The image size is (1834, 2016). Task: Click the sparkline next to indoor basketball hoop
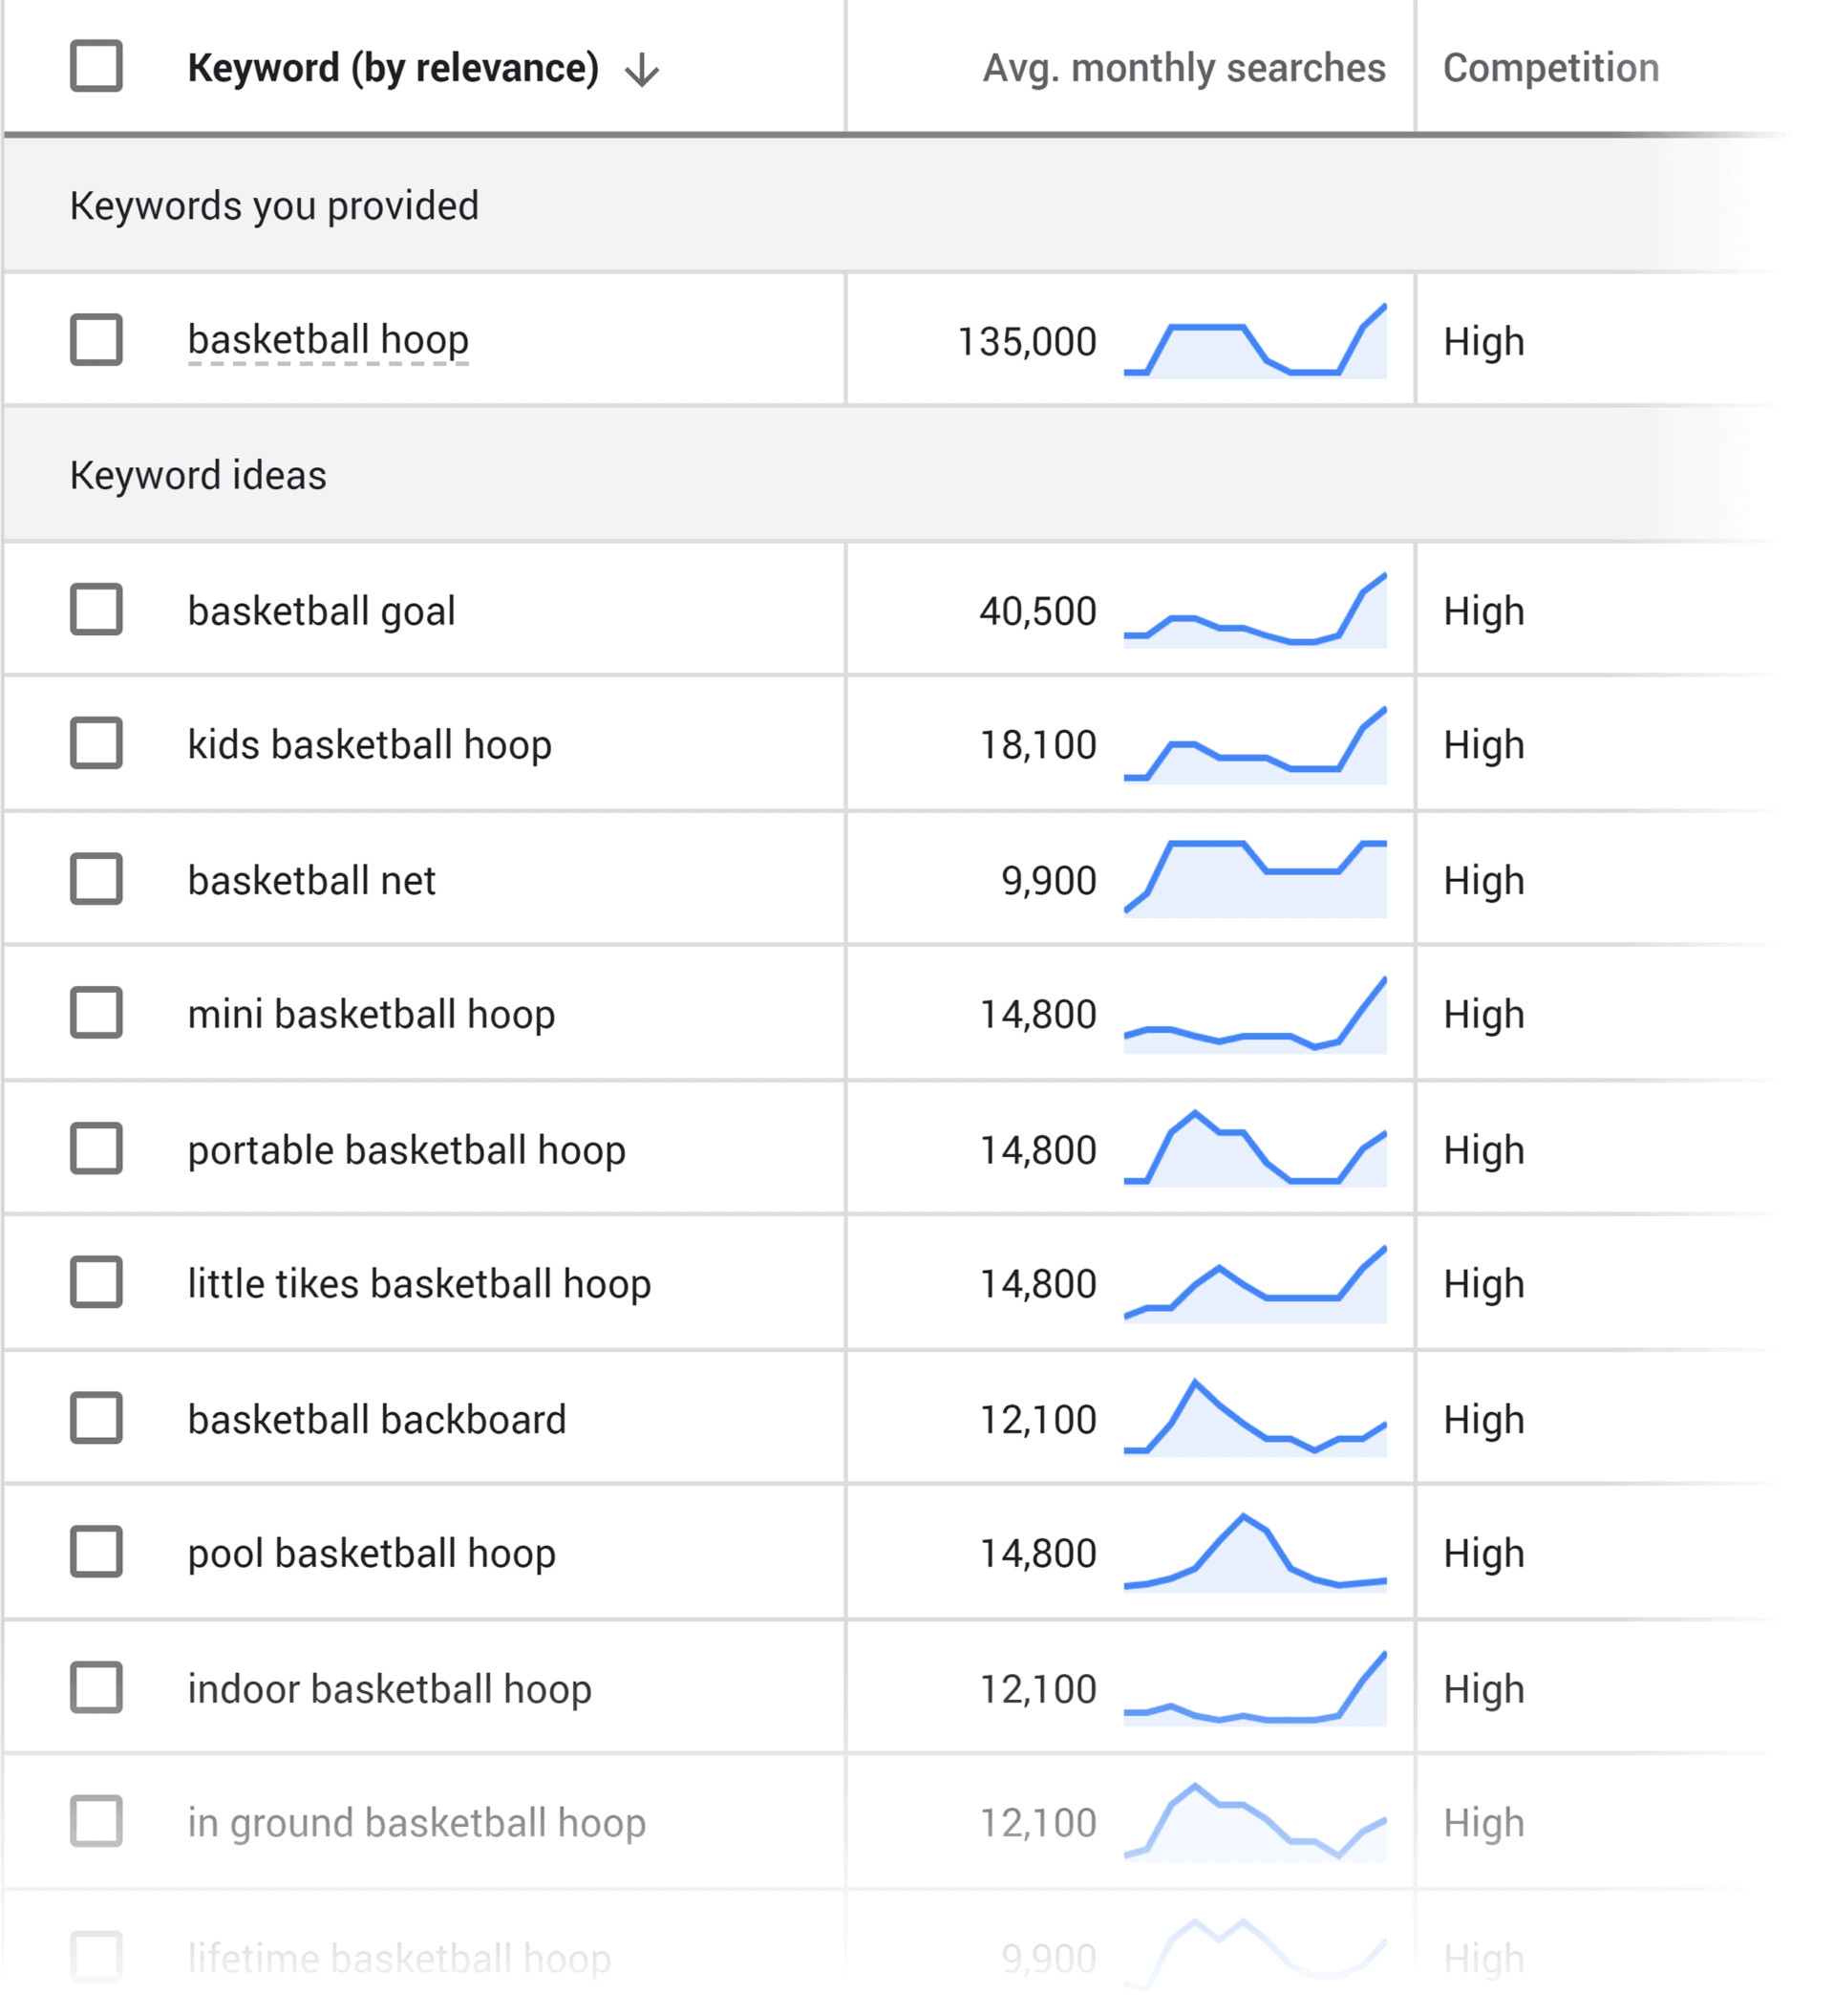click(x=1255, y=1688)
